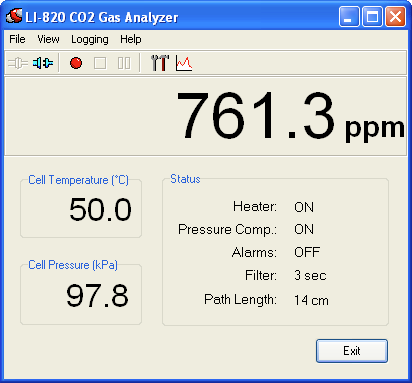The width and height of the screenshot is (412, 383).
Task: Click the LI-820 application icon in title bar
Action: (x=14, y=16)
